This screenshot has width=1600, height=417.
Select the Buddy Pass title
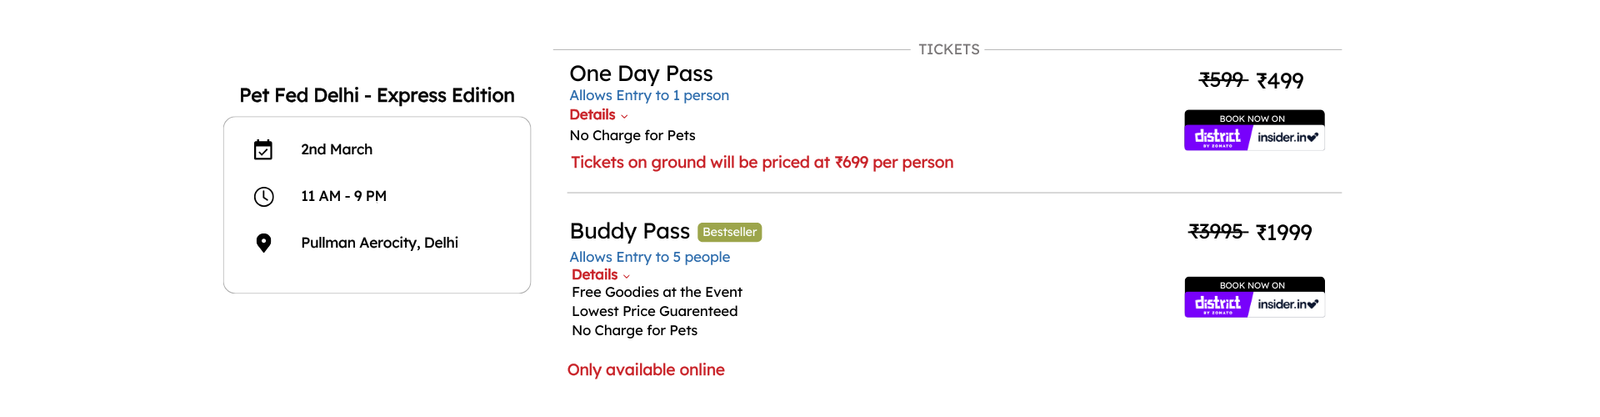click(x=630, y=231)
